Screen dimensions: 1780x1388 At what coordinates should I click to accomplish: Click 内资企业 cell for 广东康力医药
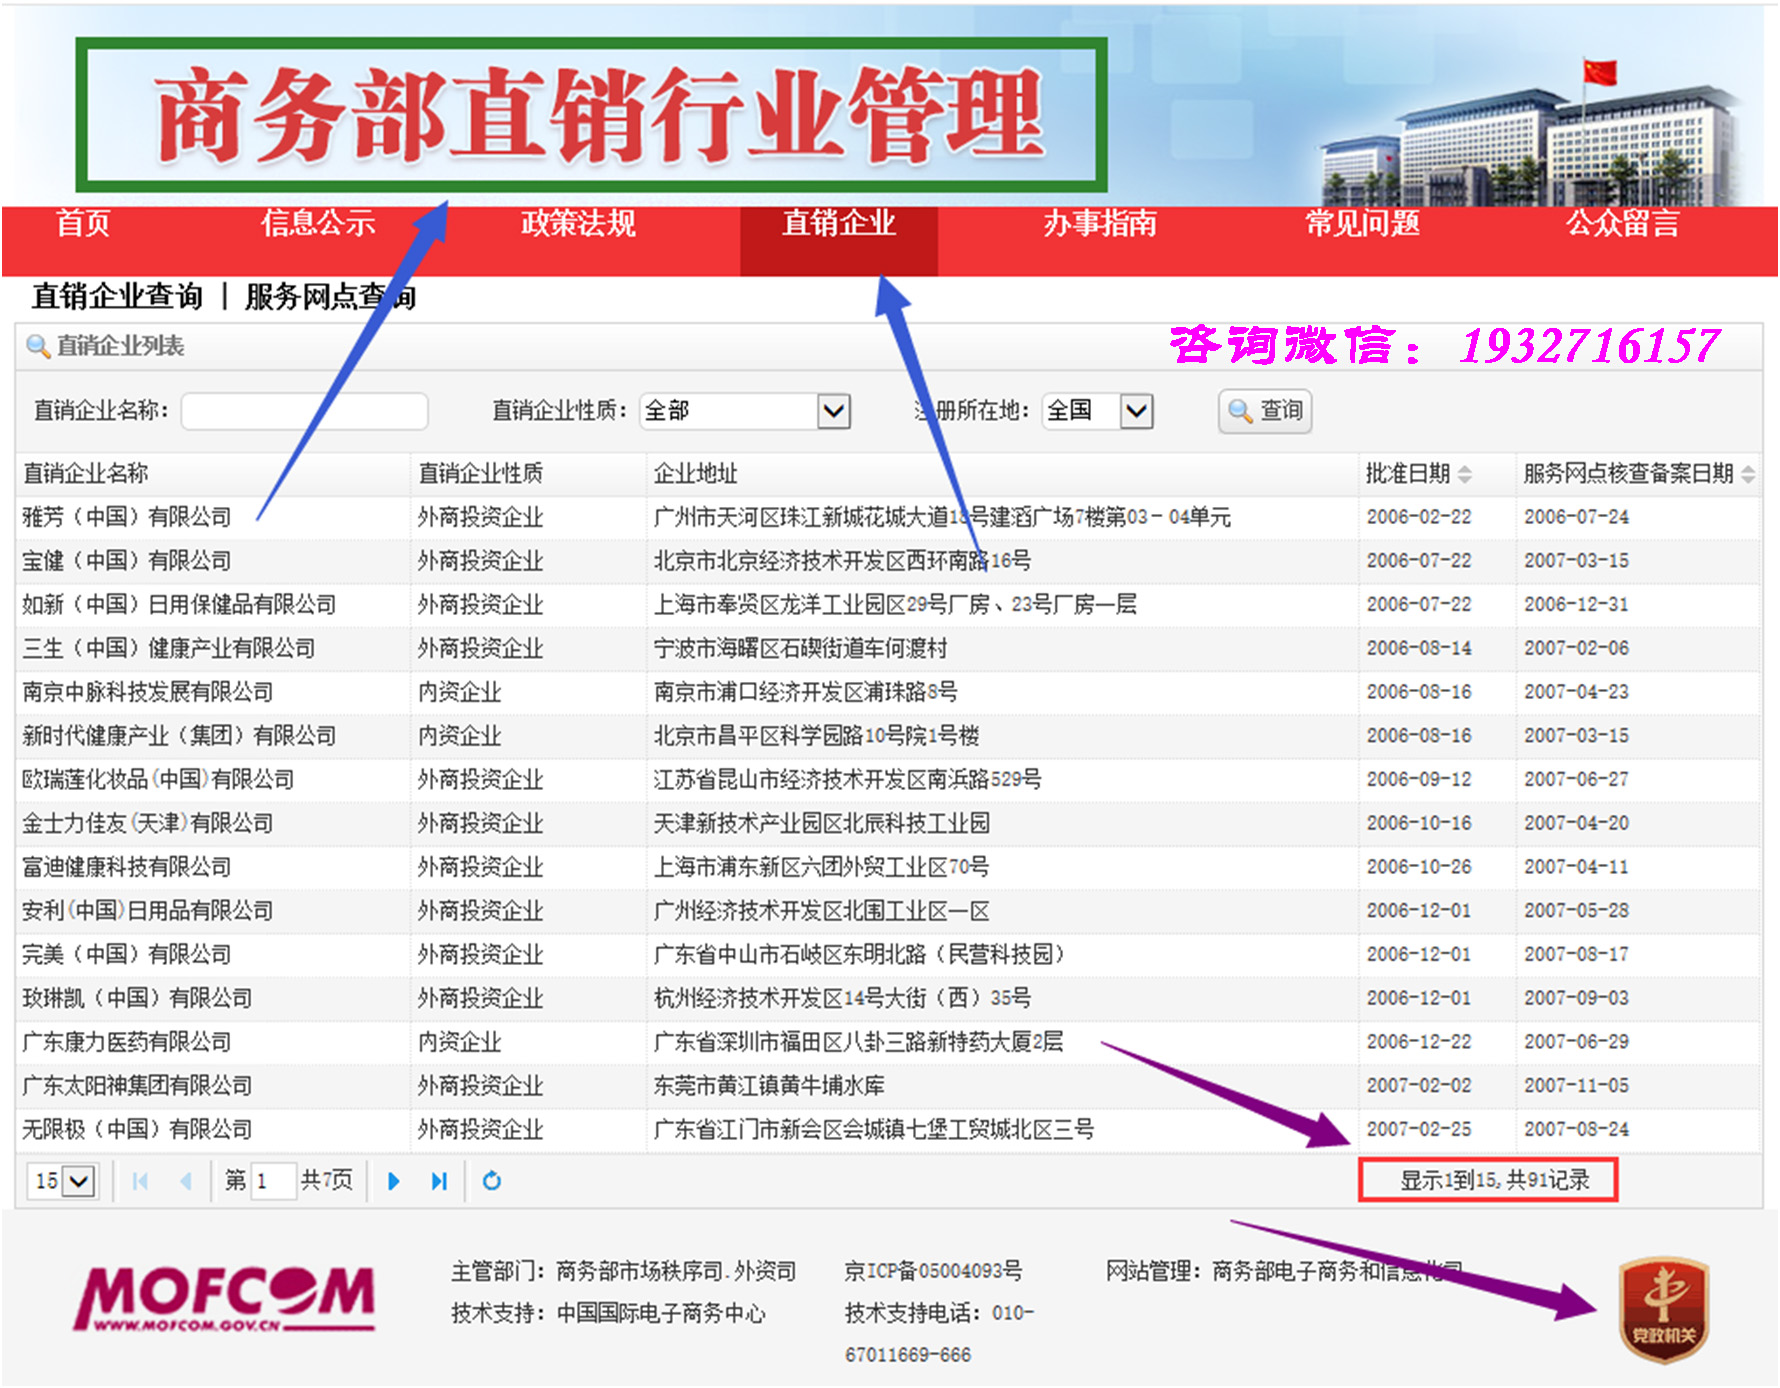pos(460,1042)
